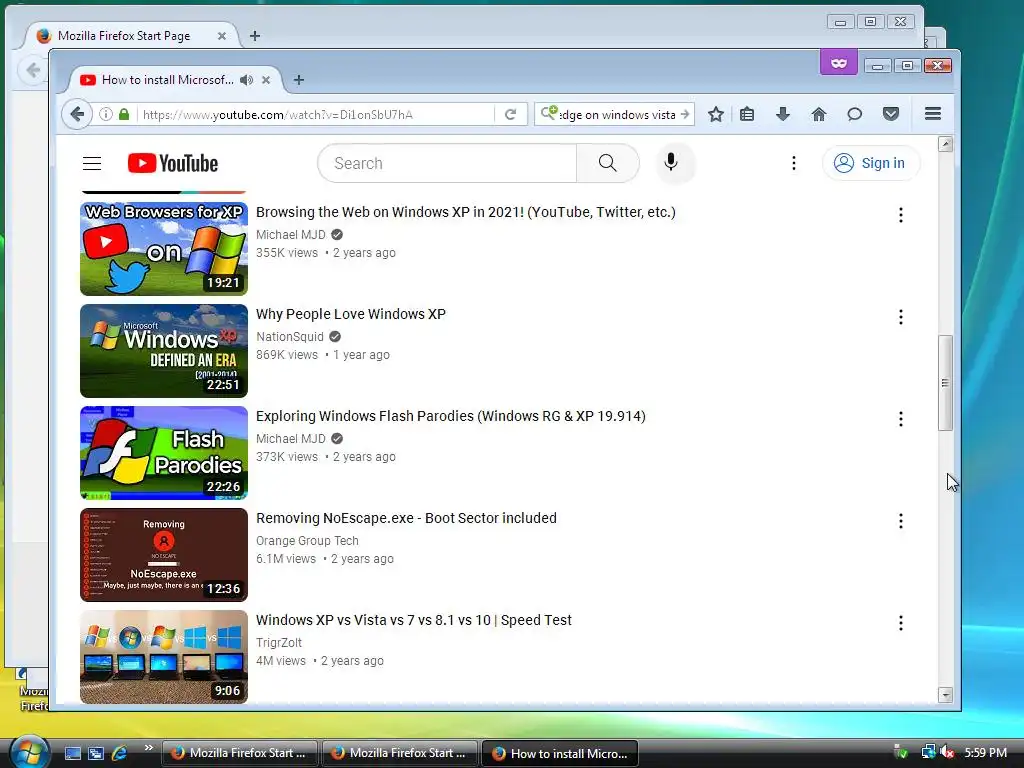Screen dimensions: 1024x768
Task: Select the How to install Microsoft tab
Action: [167, 80]
